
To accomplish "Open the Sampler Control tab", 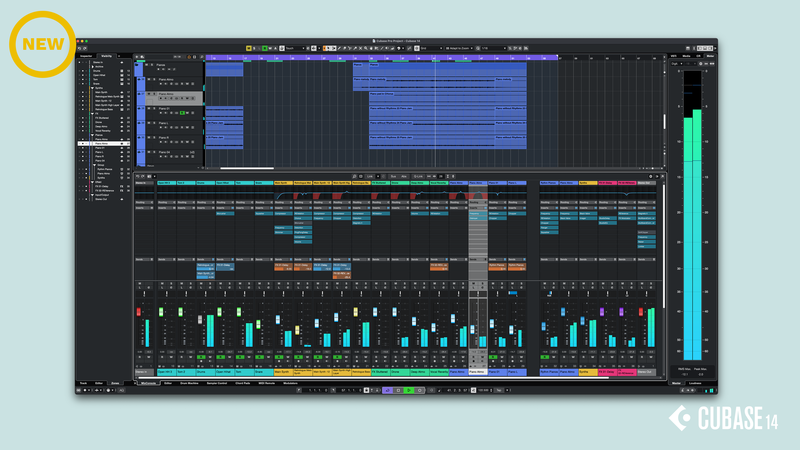I will click(216, 383).
